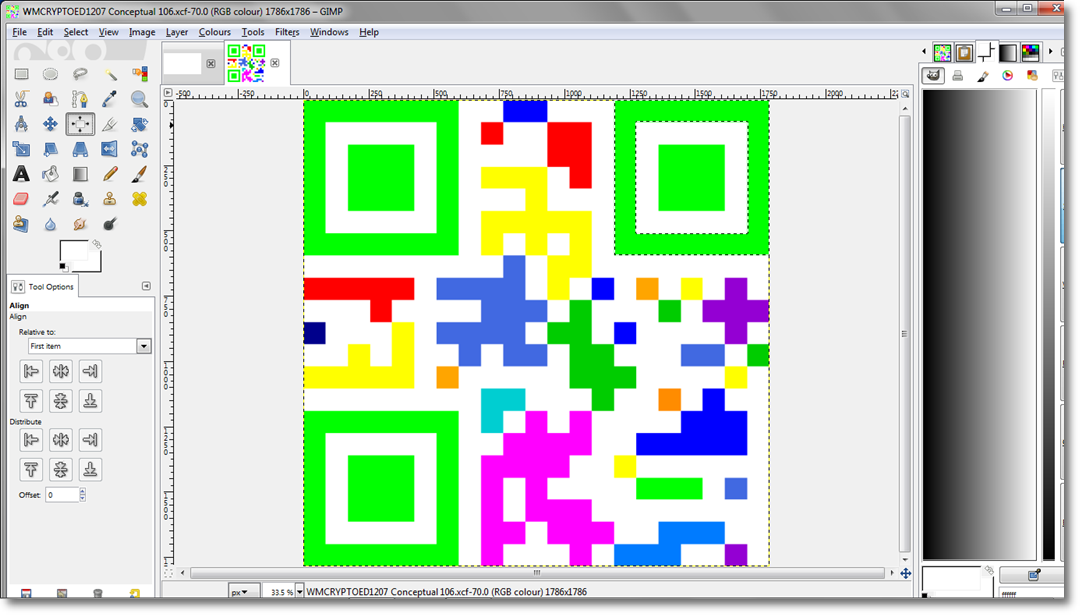Viewport: 1080px width, 615px height.
Task: Activate the Bucket Fill tool
Action: pyautogui.click(x=50, y=174)
